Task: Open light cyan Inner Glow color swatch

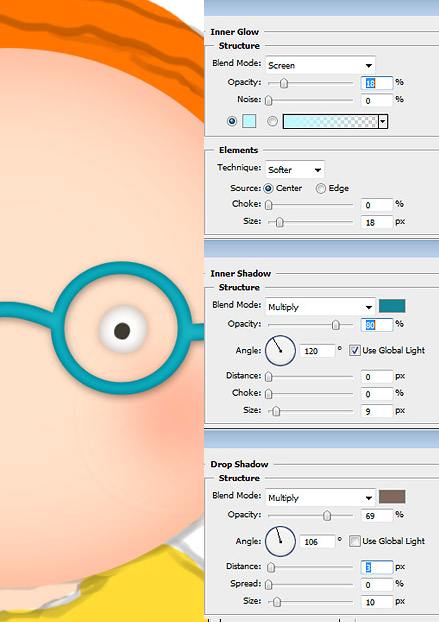Action: click(x=249, y=121)
